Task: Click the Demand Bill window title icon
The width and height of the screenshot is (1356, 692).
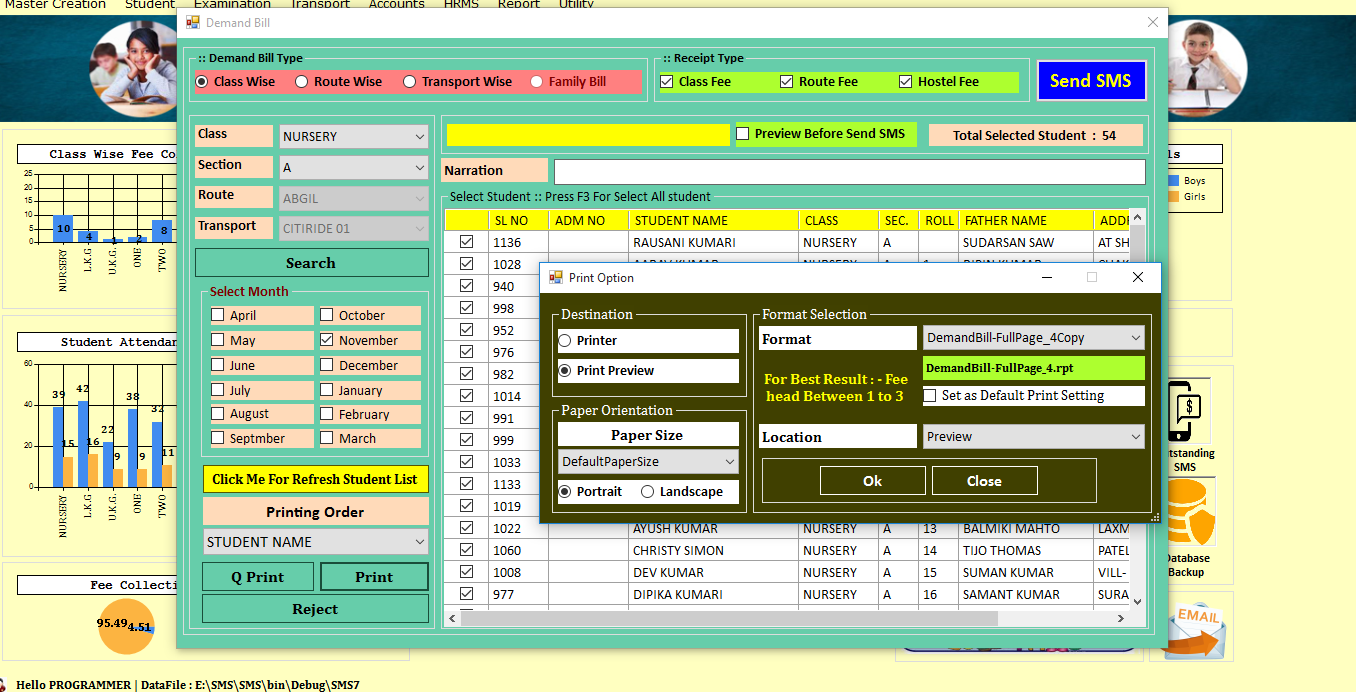Action: (194, 23)
